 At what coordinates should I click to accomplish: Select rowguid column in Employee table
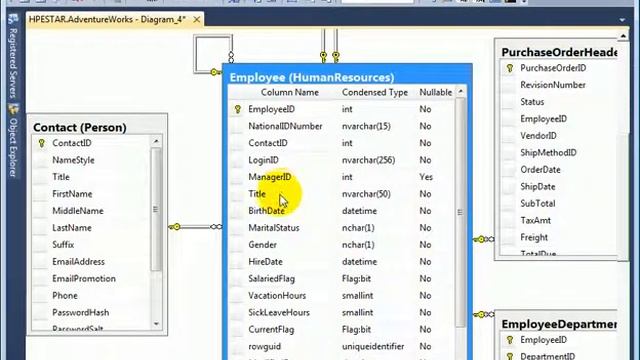[x=264, y=347]
